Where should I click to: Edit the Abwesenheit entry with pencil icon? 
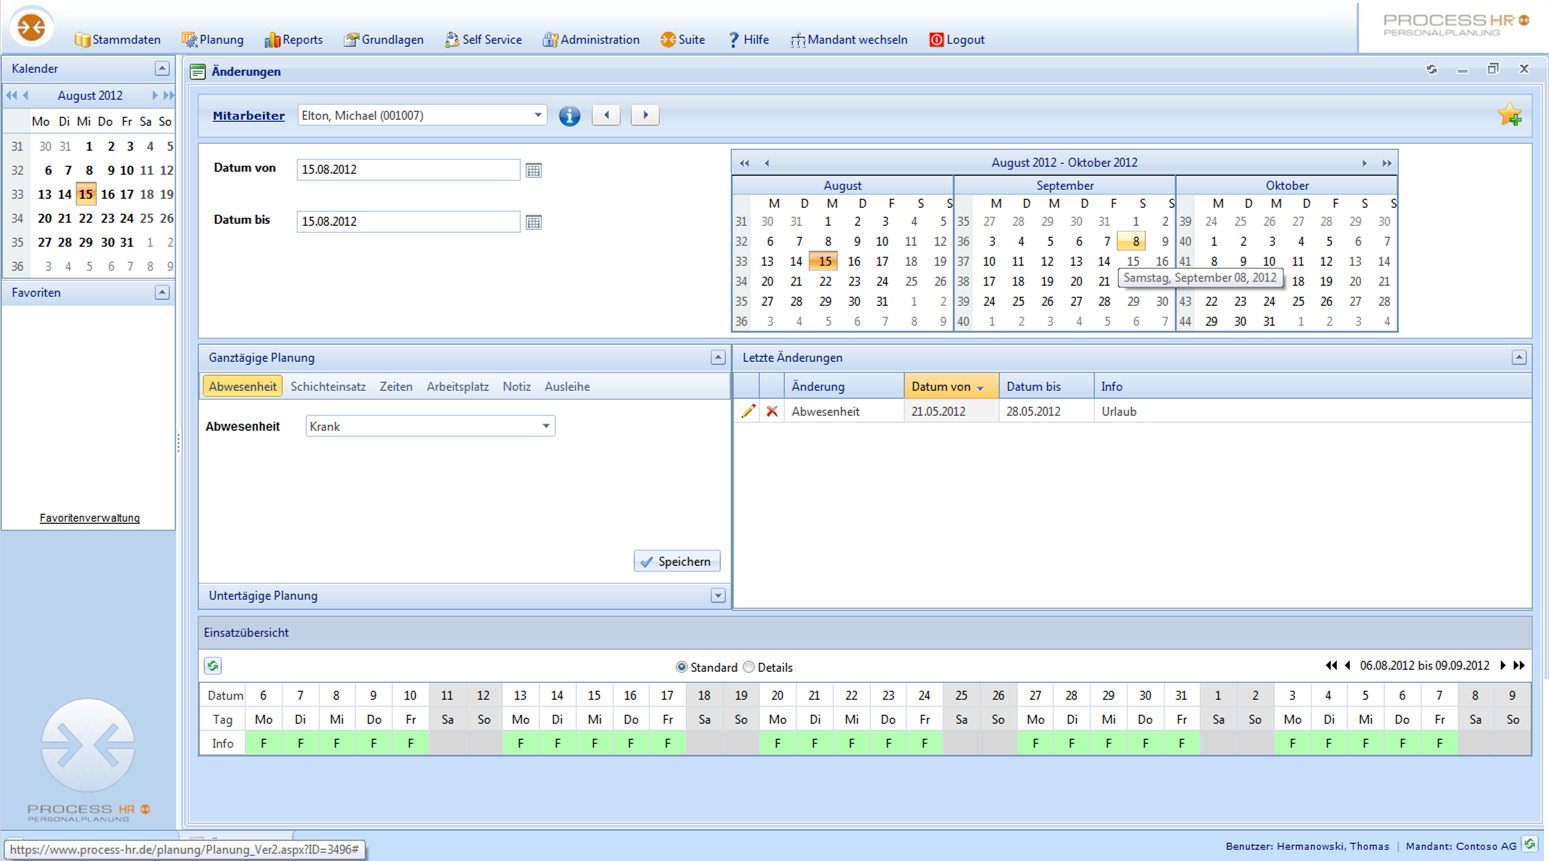click(x=747, y=411)
